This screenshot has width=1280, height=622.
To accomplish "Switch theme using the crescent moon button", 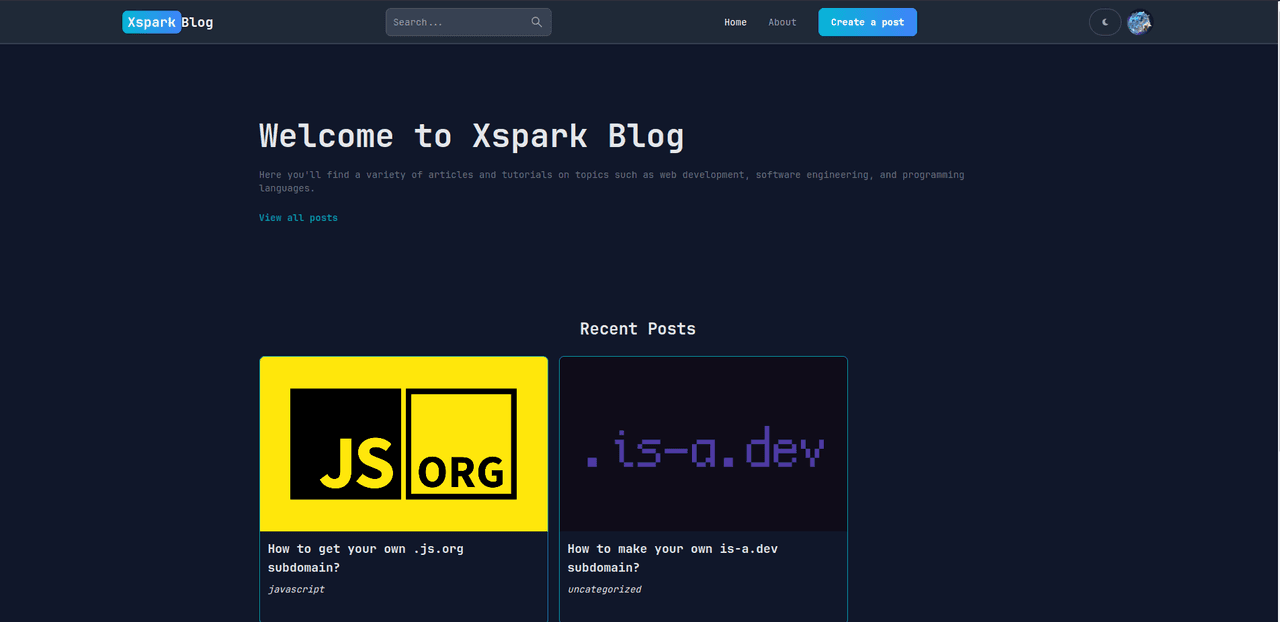I will pyautogui.click(x=1104, y=21).
